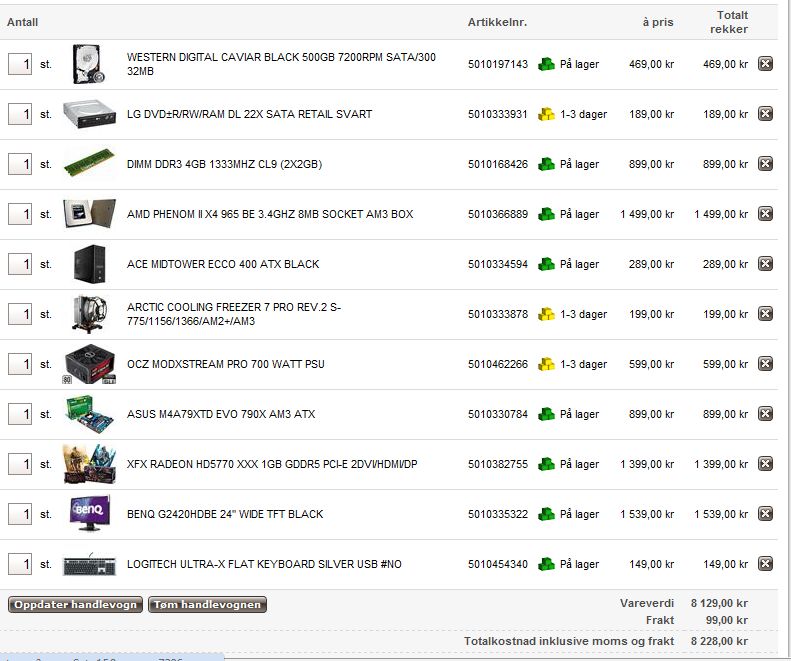Click stock icon for Logitech keyboard row
Screen dimensions: 791x661
click(x=546, y=564)
